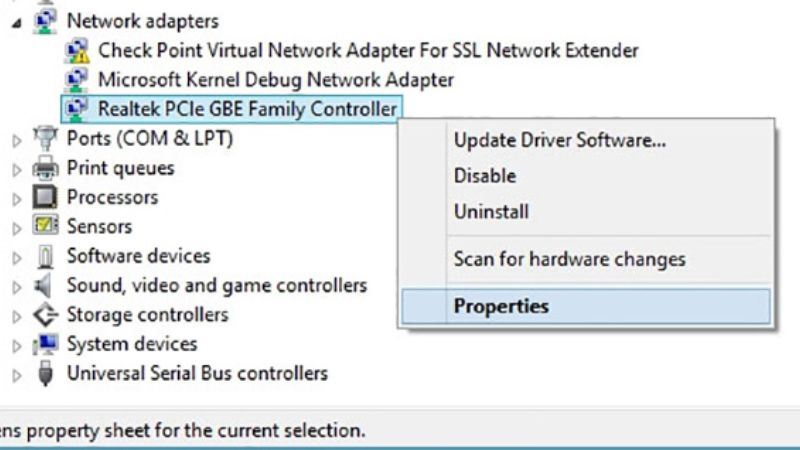Viewport: 800px width, 450px height.
Task: Click the Print queues printer icon
Action: [45, 168]
